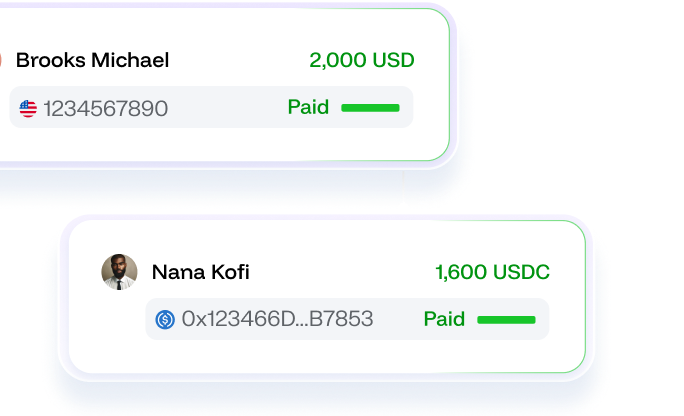Click Nana Kofi's profile photo
Viewport: 684px width, 416px height.
(x=119, y=272)
